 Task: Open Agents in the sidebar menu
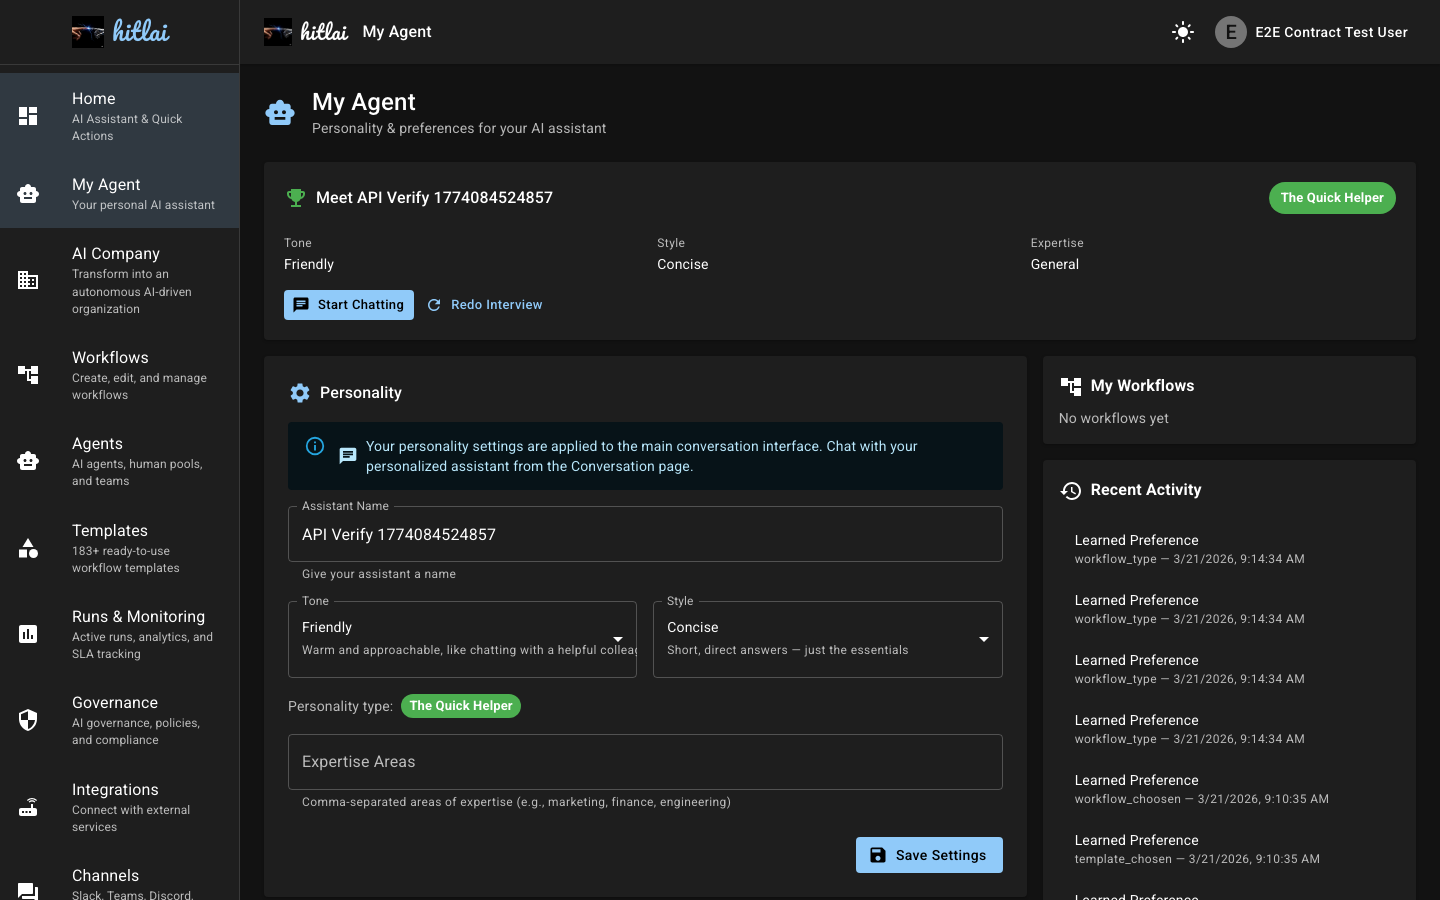pos(120,461)
